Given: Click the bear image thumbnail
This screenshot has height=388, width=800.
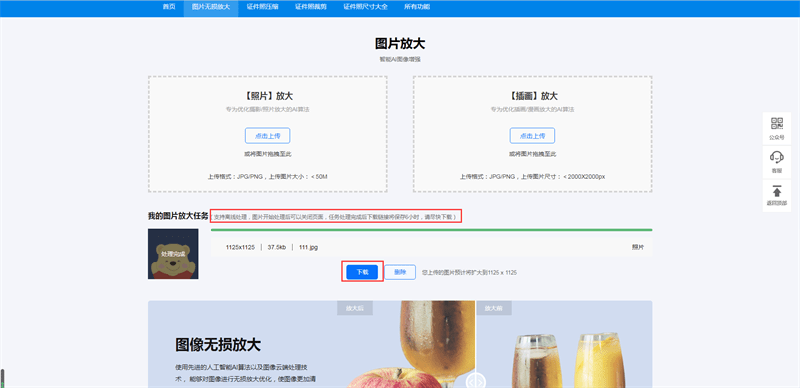Looking at the screenshot, I should (173, 254).
